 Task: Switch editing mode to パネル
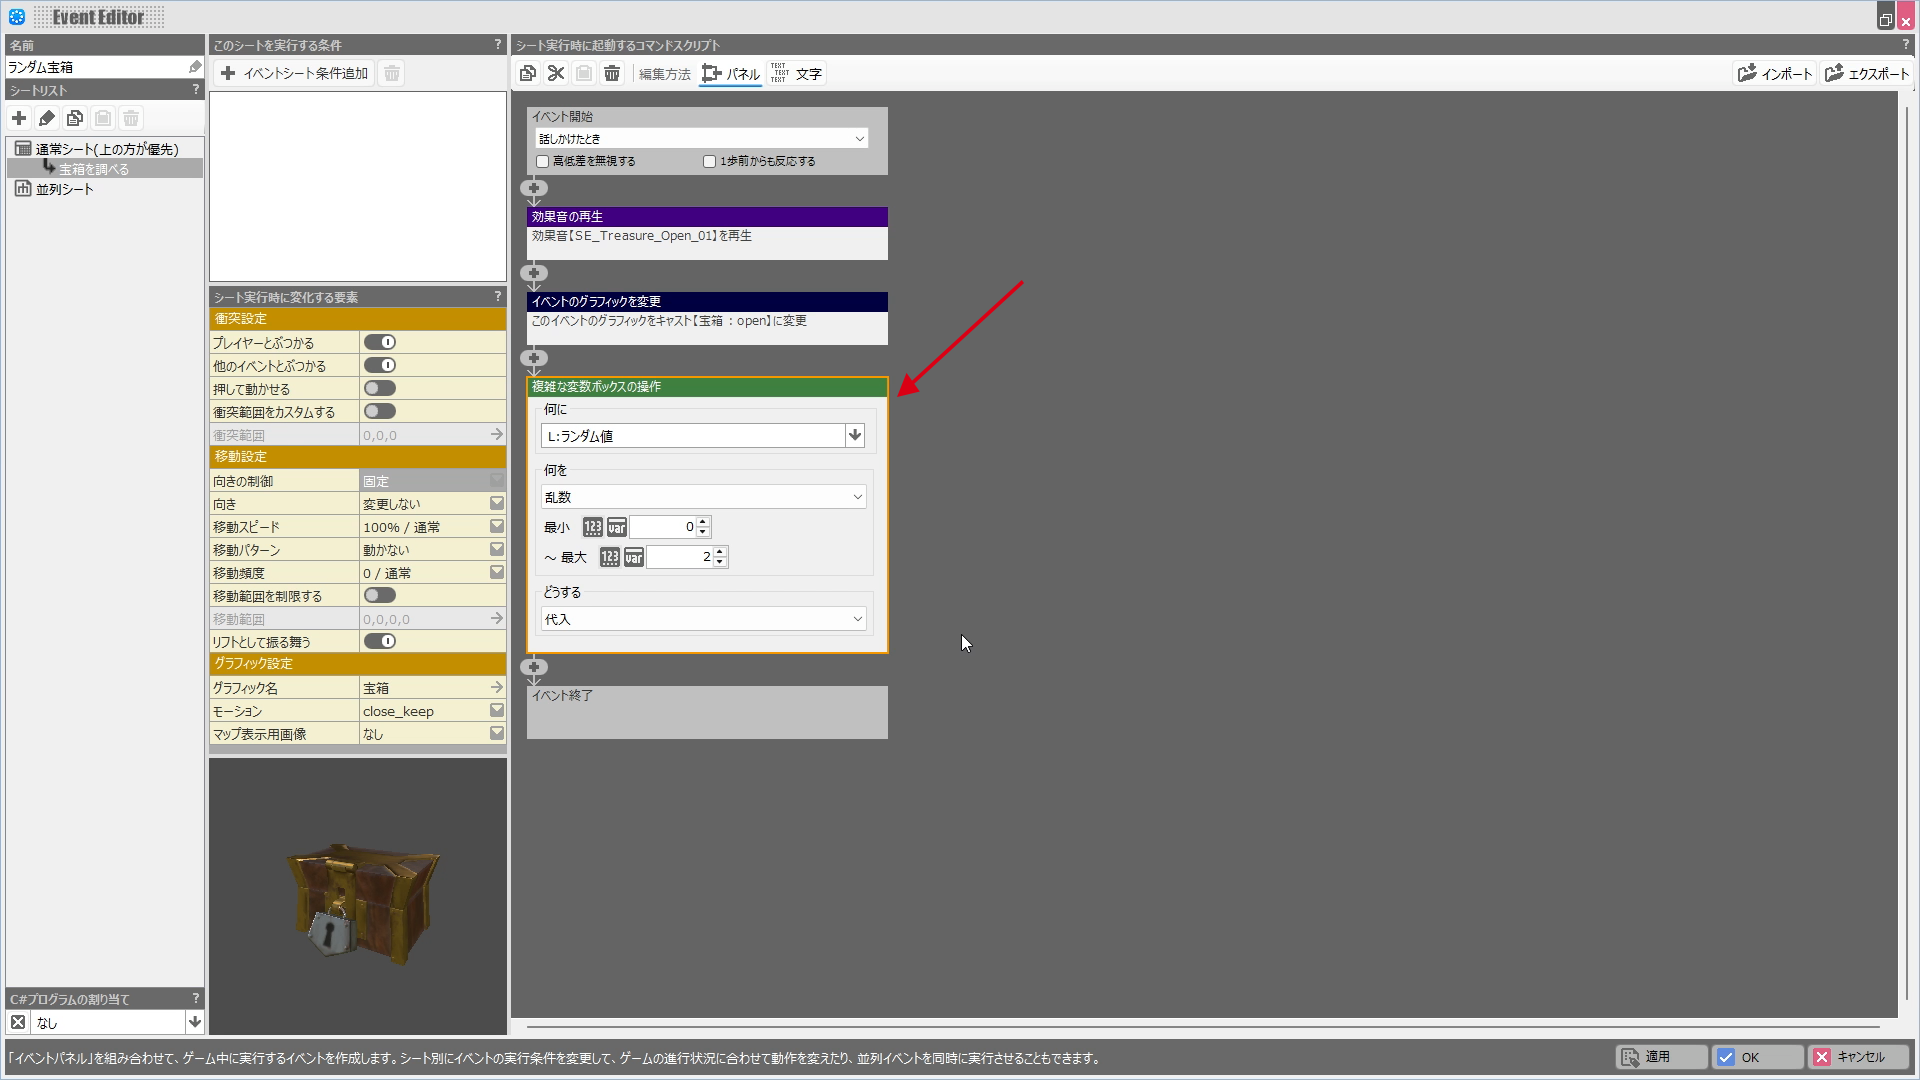click(731, 73)
